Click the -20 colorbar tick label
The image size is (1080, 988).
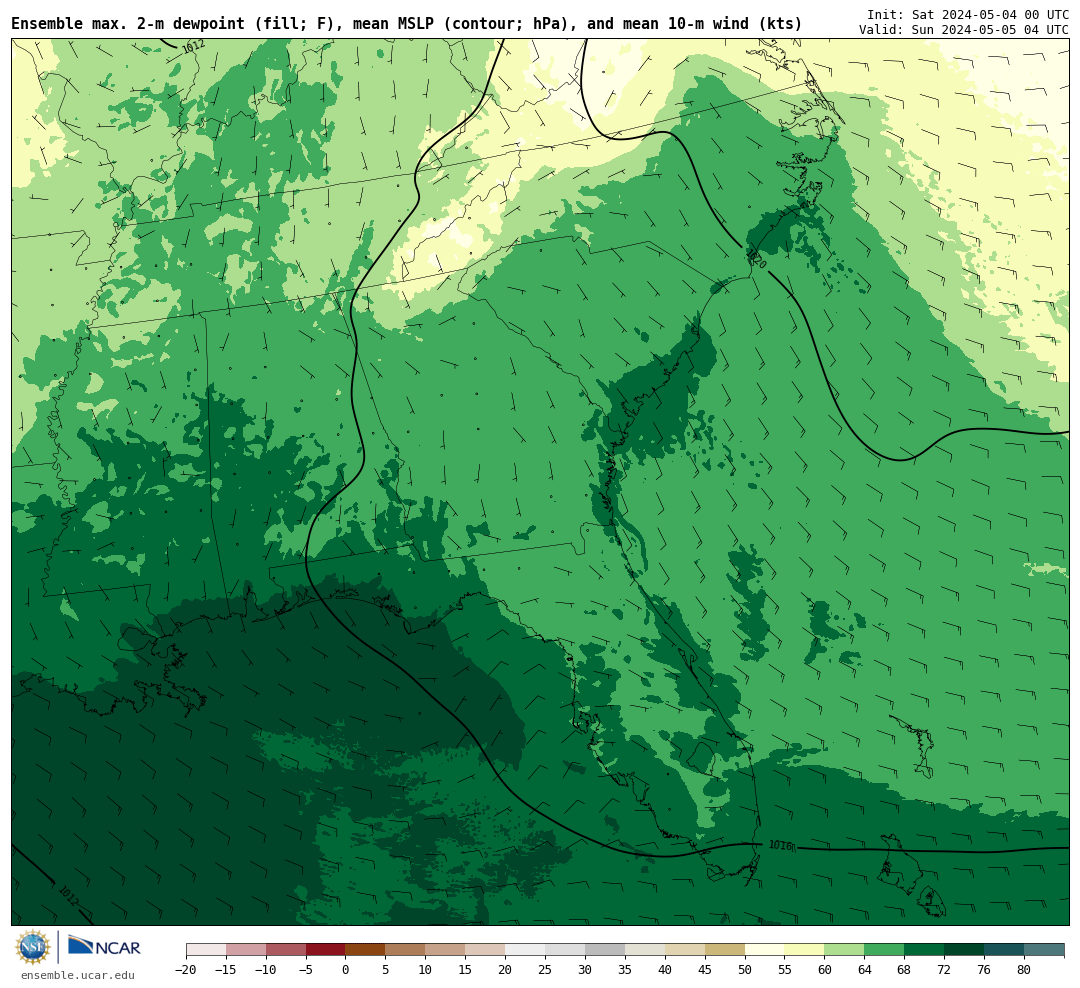click(186, 969)
